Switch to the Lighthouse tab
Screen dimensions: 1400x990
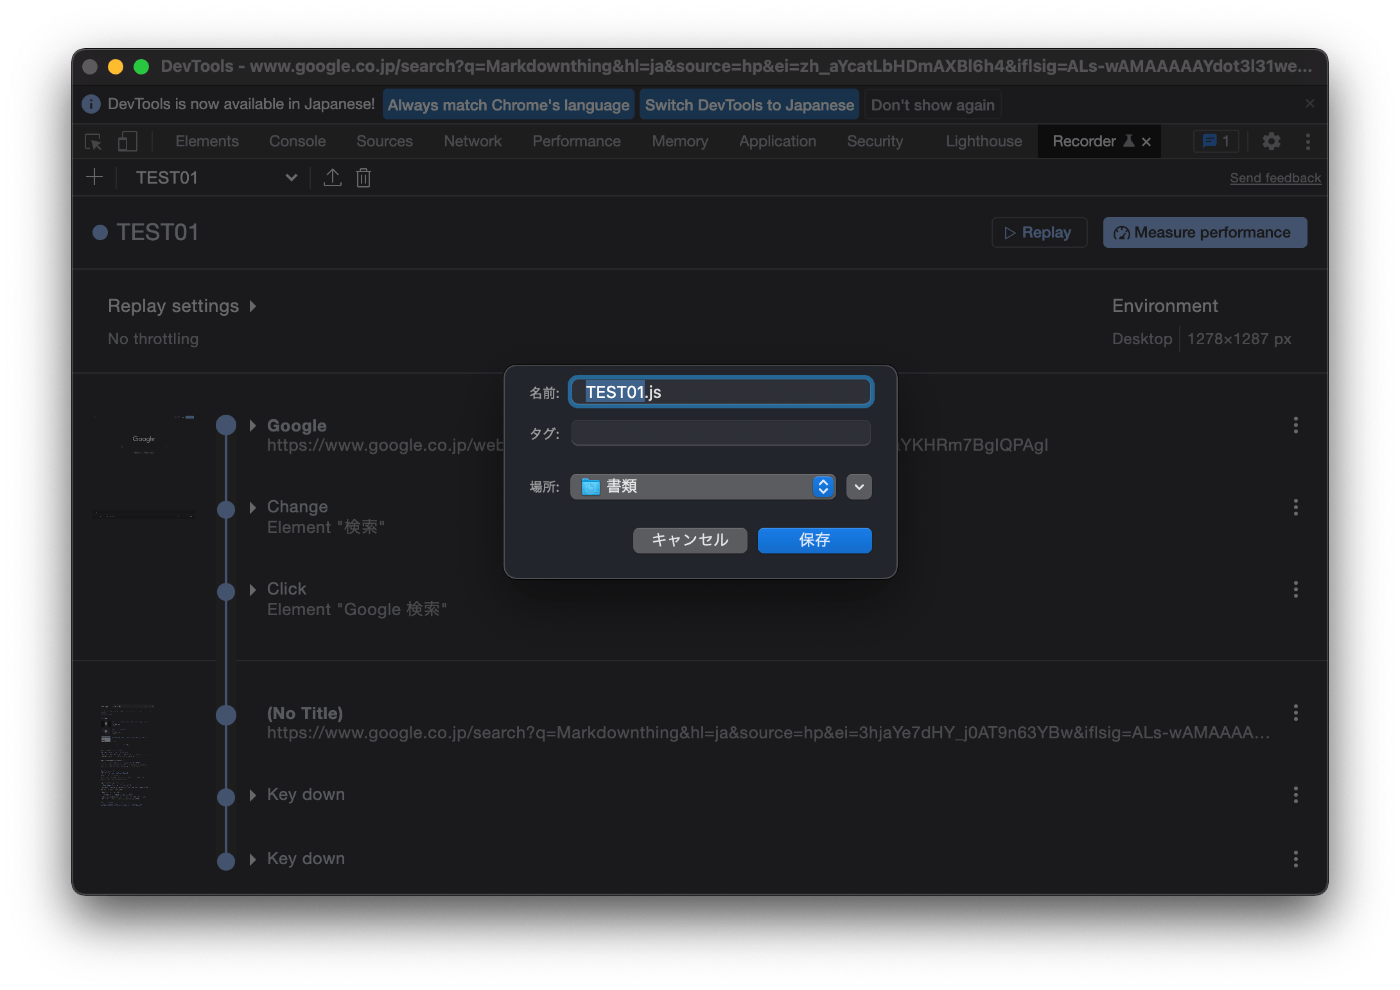click(x=984, y=141)
